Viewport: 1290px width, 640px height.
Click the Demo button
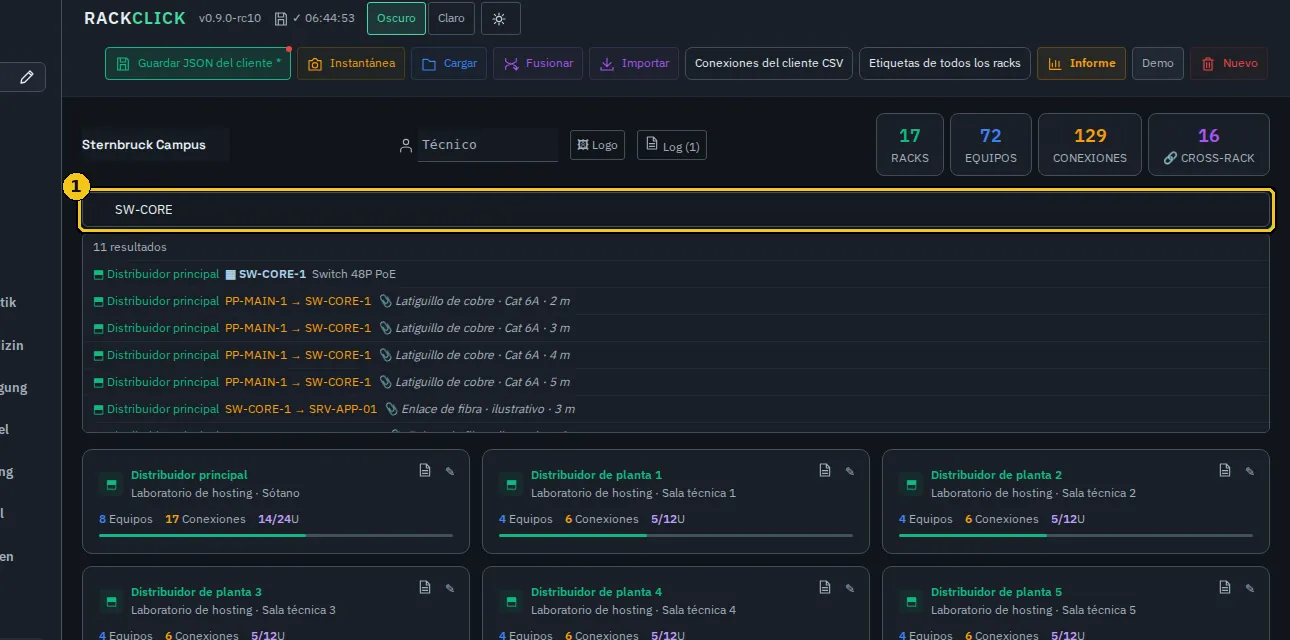(x=1158, y=63)
